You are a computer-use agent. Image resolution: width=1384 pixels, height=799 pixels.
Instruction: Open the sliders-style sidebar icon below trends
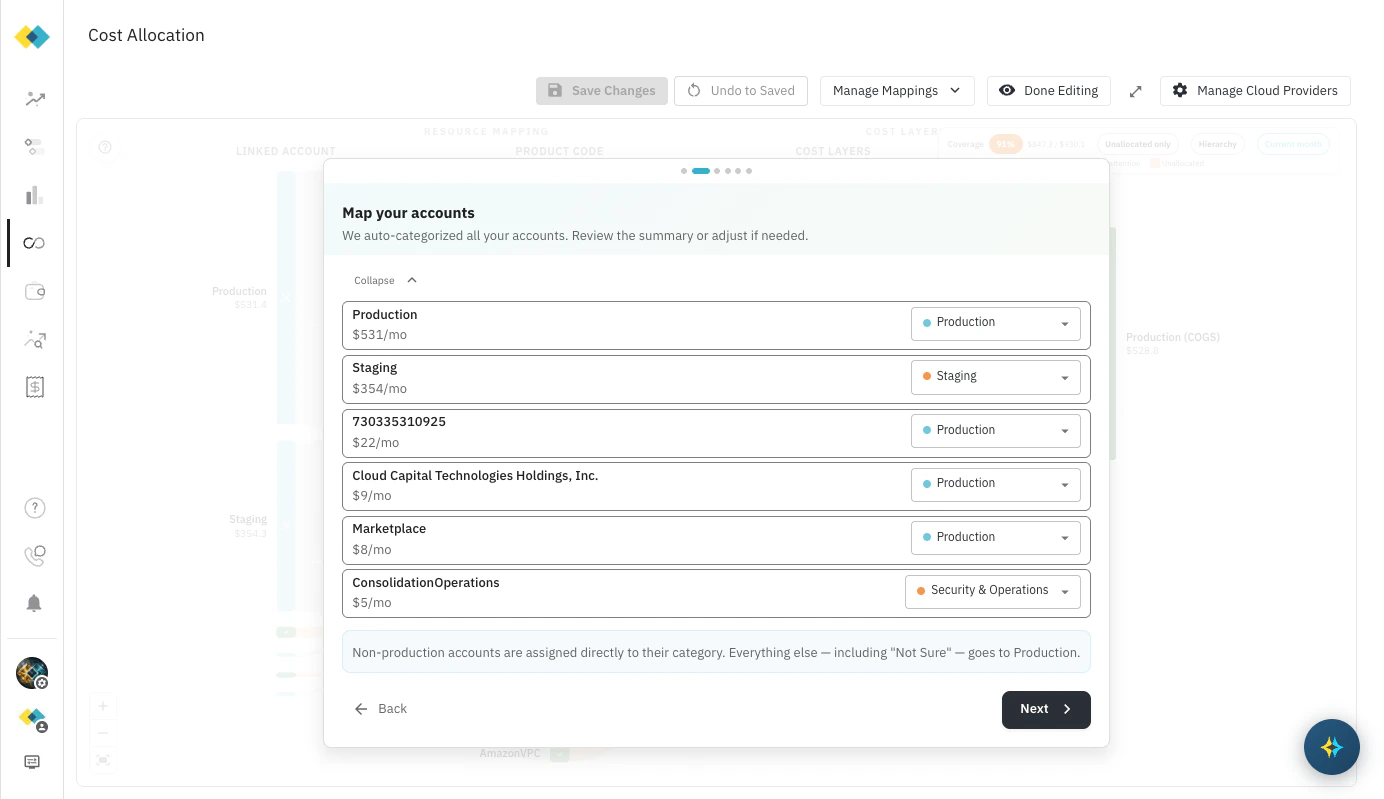(x=35, y=147)
